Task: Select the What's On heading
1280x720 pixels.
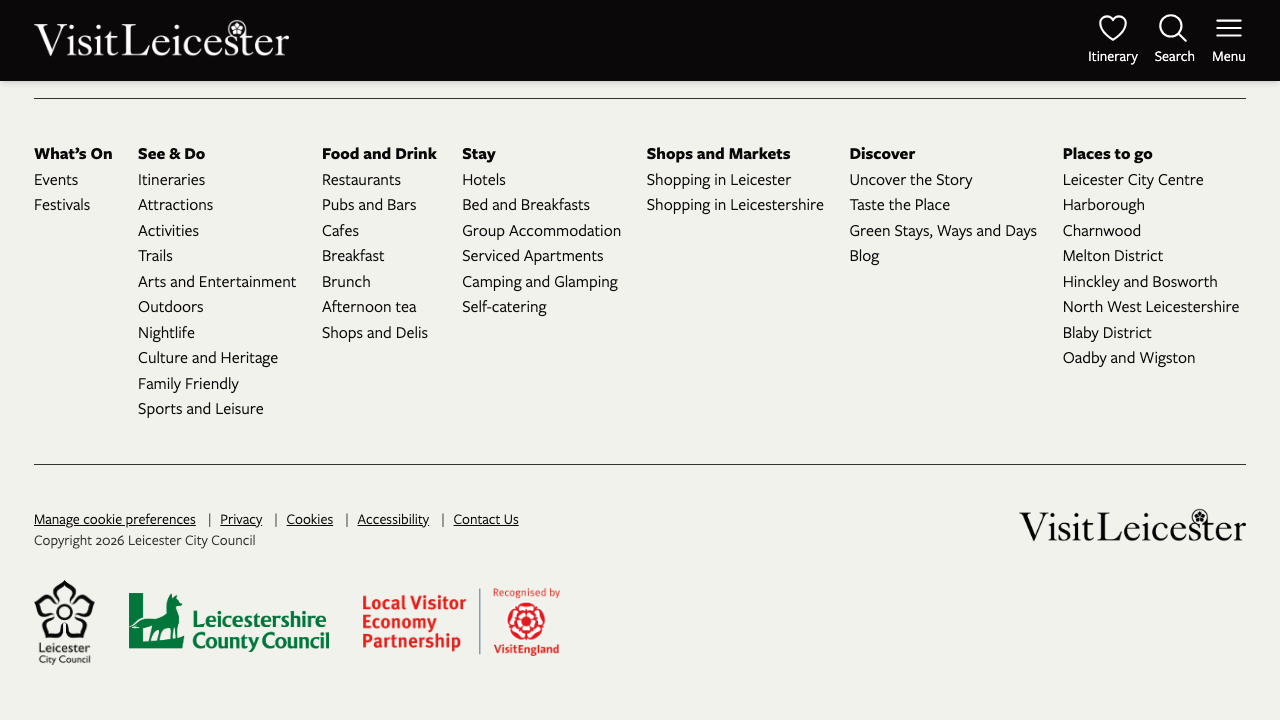Action: coord(73,153)
